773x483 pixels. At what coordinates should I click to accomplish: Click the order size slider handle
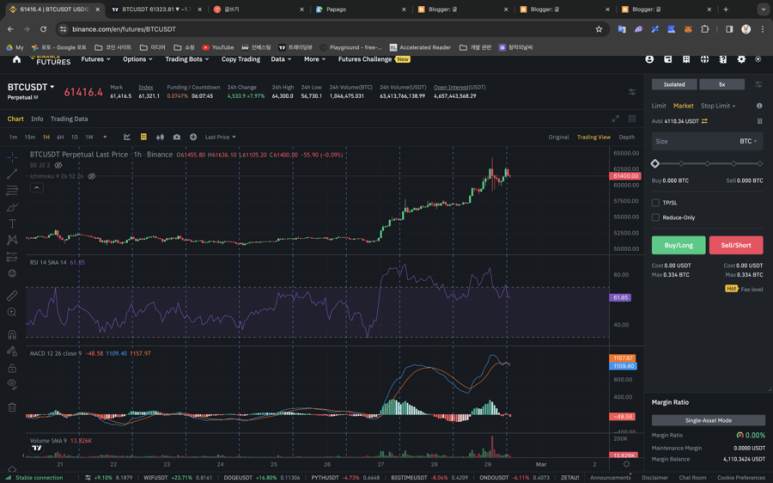655,164
